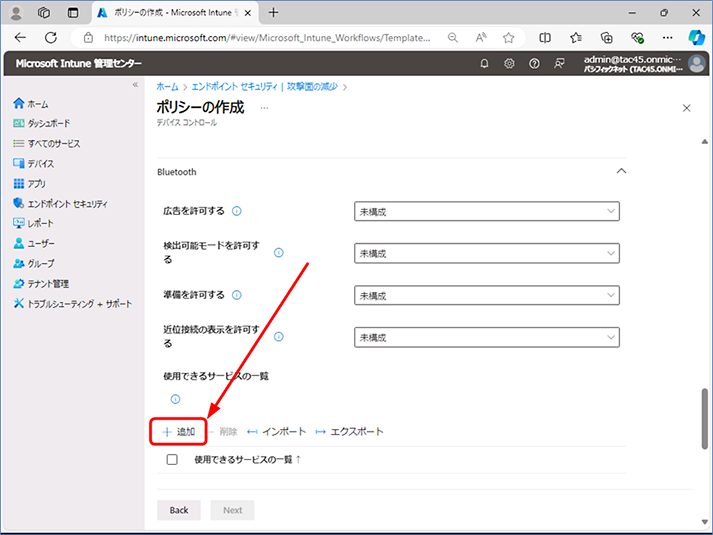This screenshot has width=713, height=535.
Task: Click the scrollbar up arrow
Action: 704,142
